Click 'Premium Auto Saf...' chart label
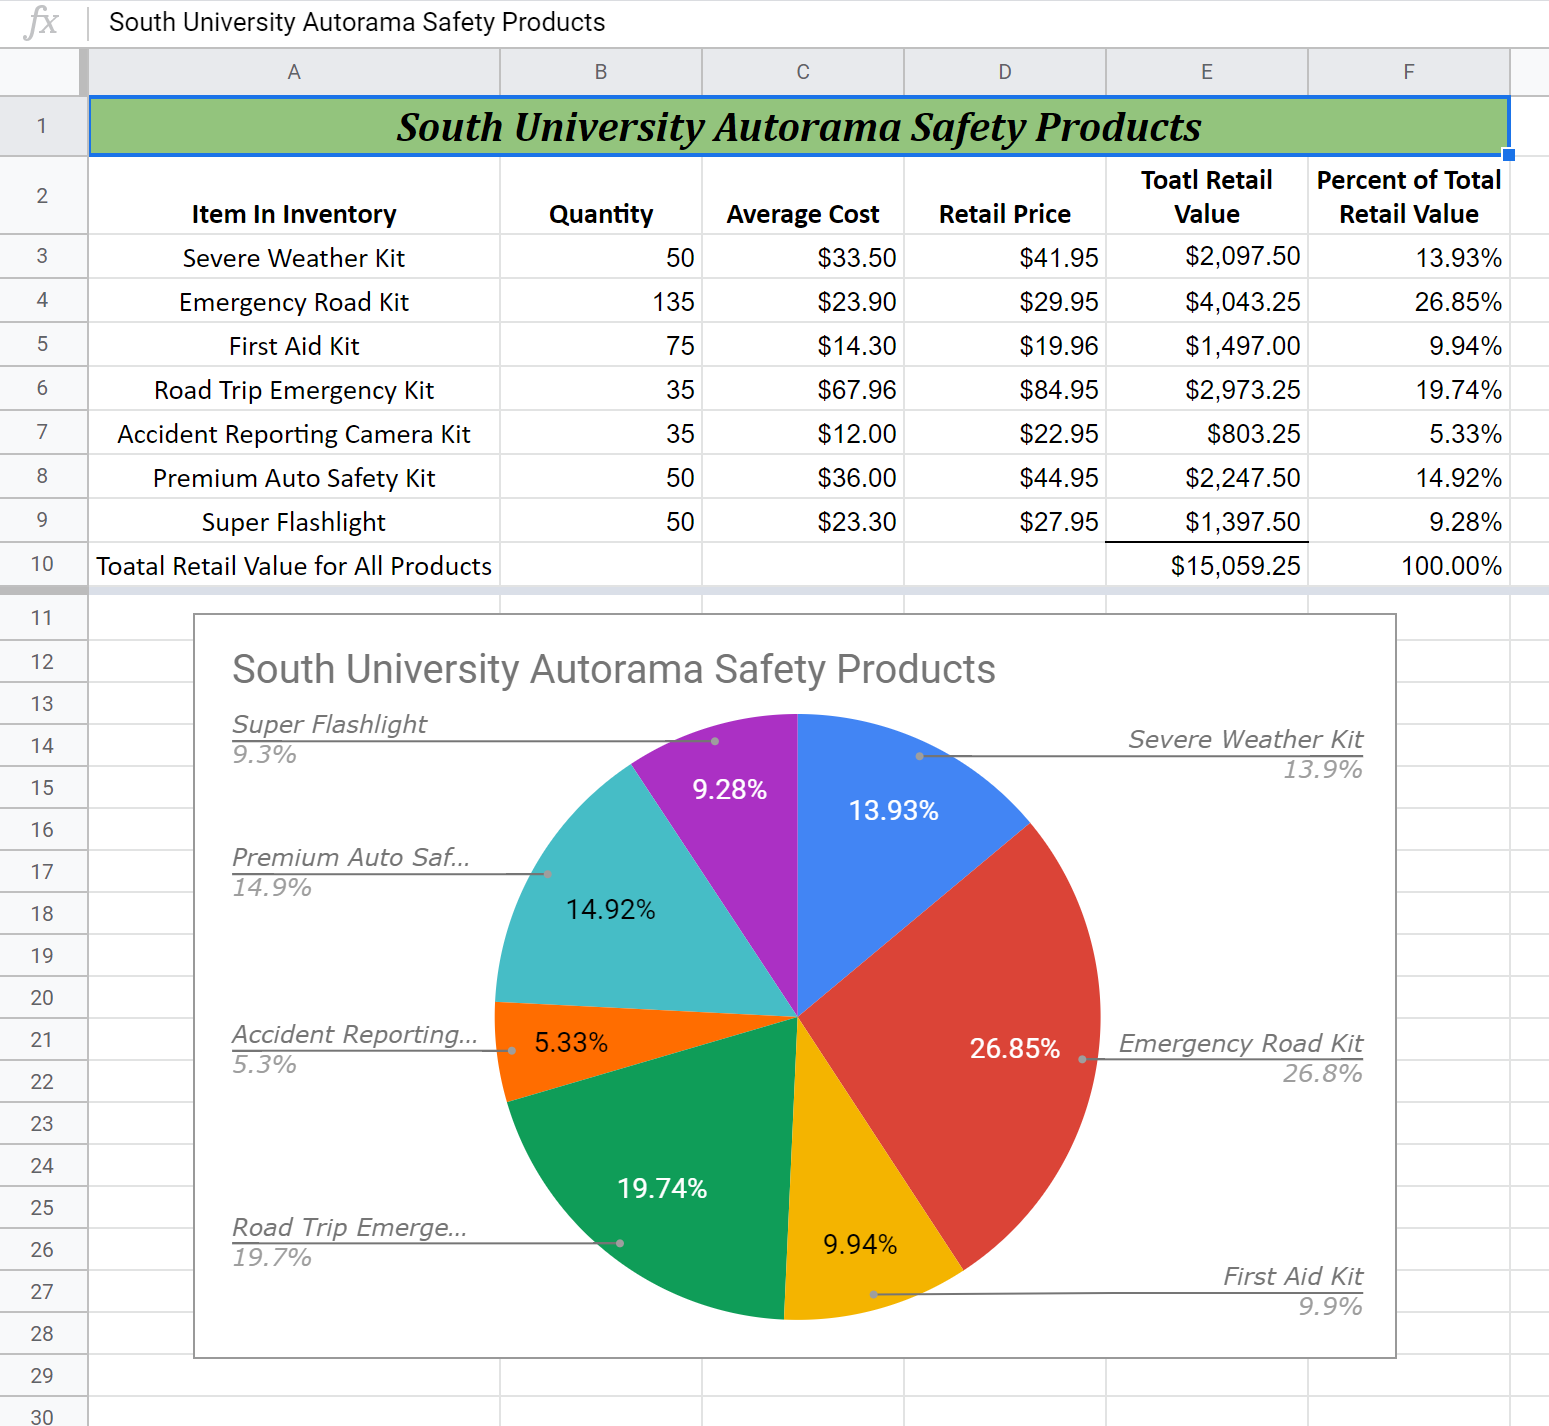This screenshot has height=1426, width=1549. tap(351, 857)
